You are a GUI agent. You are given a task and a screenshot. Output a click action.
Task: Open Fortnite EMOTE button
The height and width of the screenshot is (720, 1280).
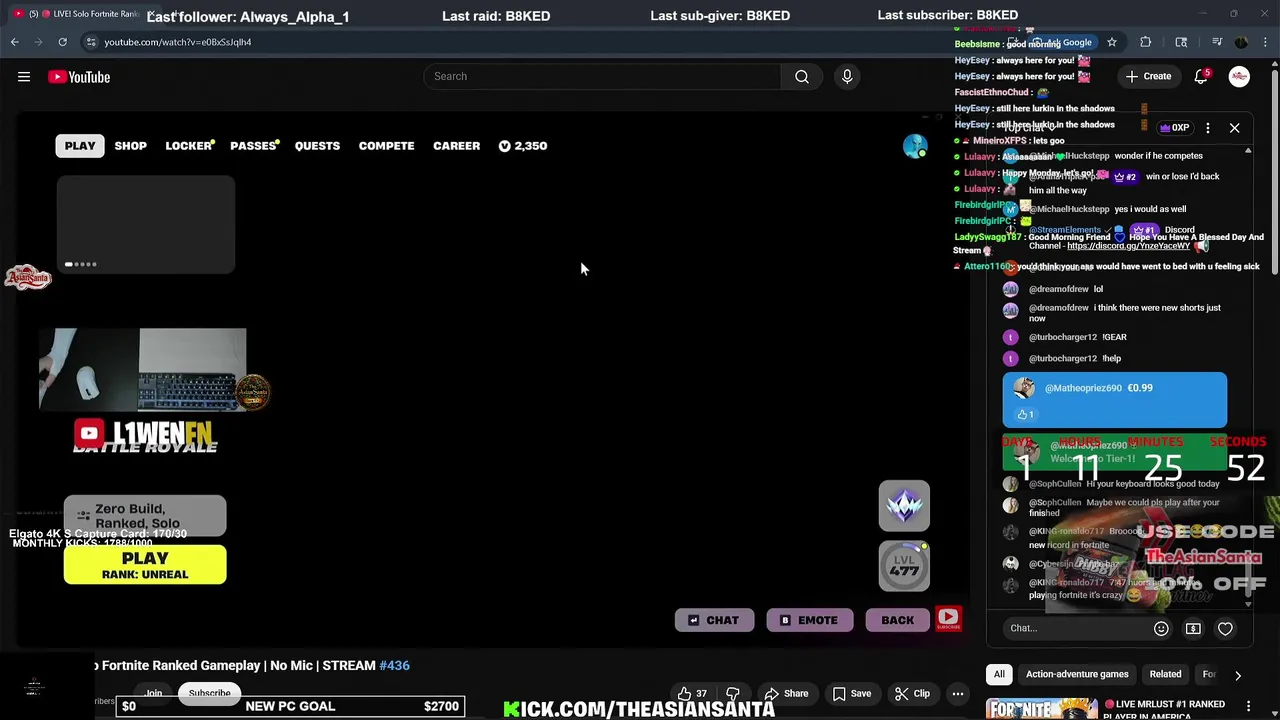point(809,620)
